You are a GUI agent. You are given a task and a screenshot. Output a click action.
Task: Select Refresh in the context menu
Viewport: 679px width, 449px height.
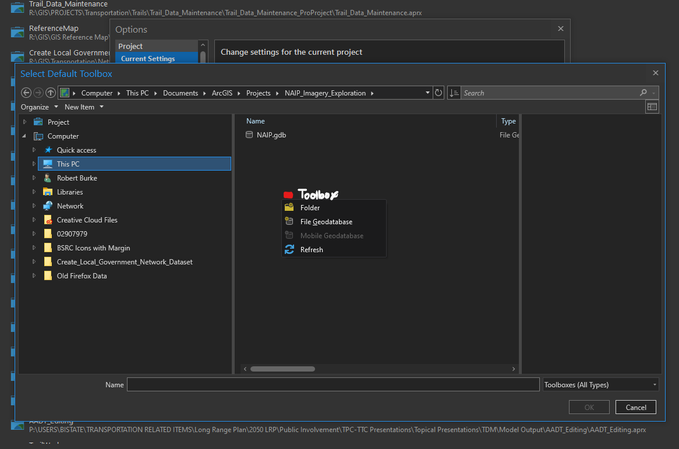pyautogui.click(x=311, y=250)
